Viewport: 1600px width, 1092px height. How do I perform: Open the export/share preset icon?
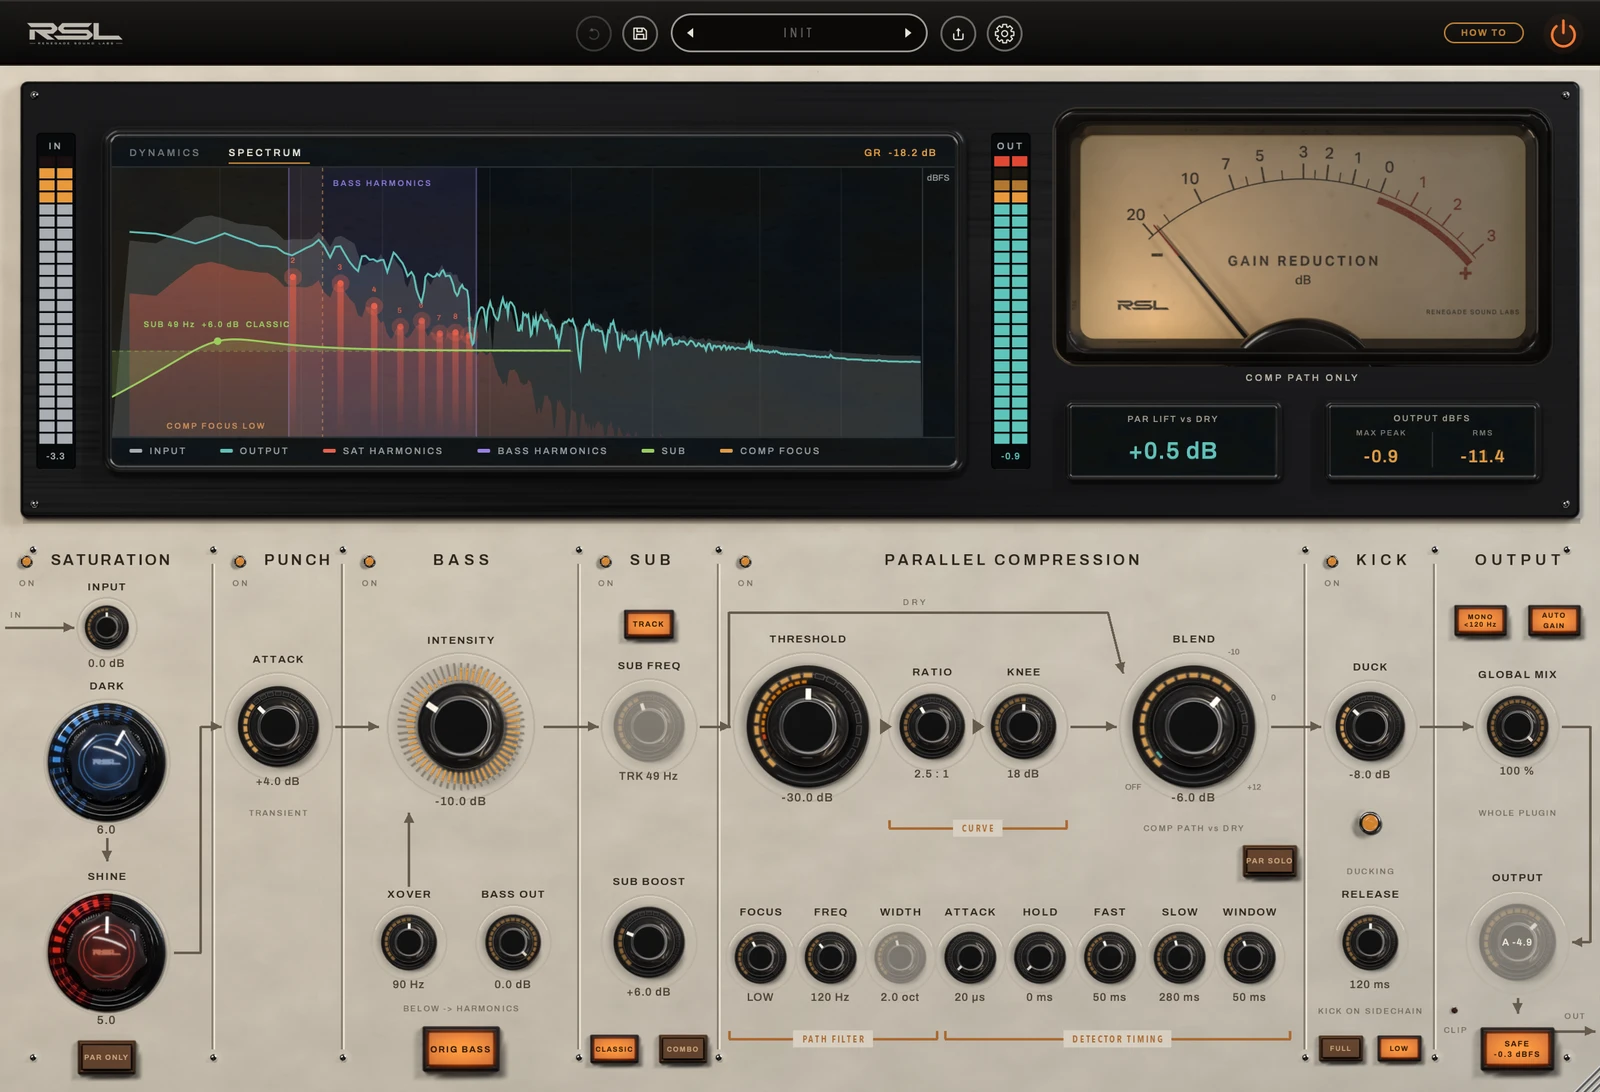click(x=958, y=34)
